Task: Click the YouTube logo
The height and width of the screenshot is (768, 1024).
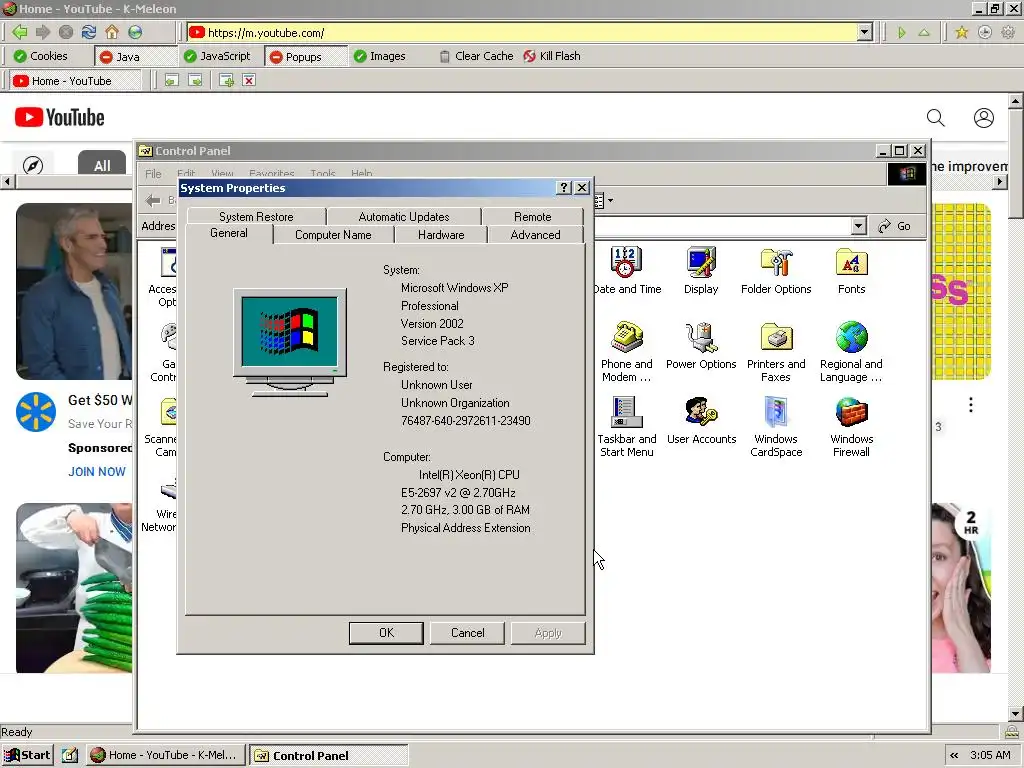Action: coord(59,118)
